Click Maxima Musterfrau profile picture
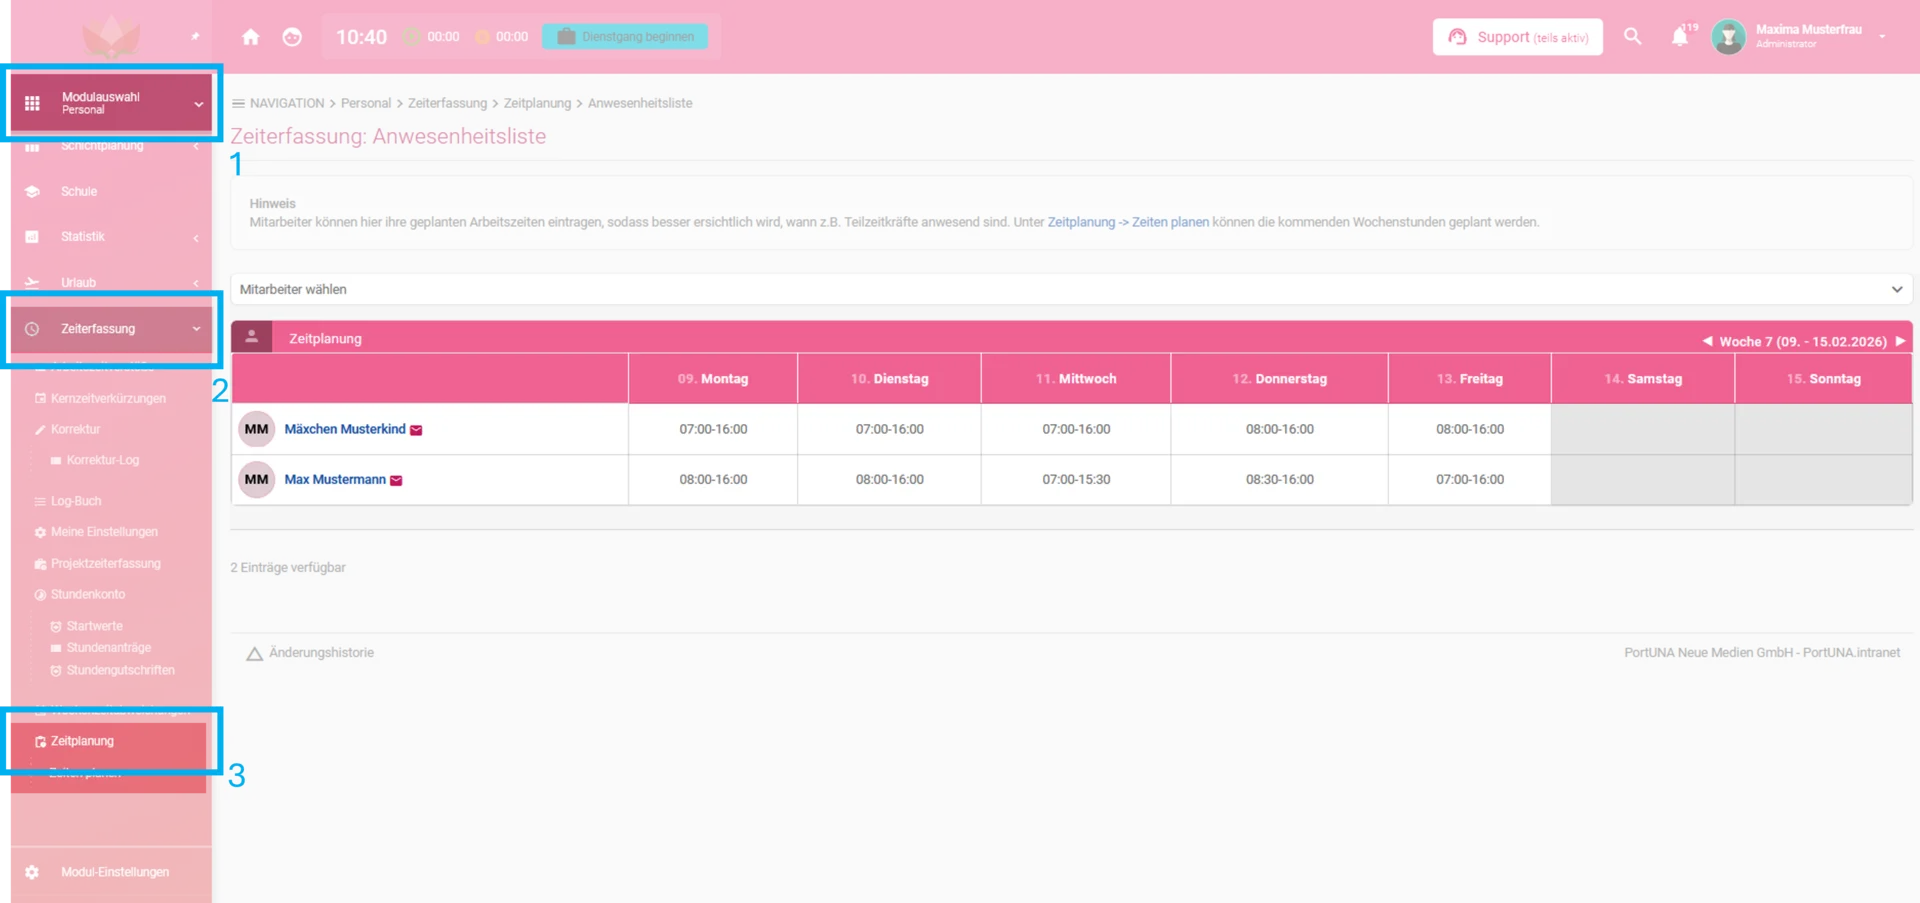 pos(1728,37)
